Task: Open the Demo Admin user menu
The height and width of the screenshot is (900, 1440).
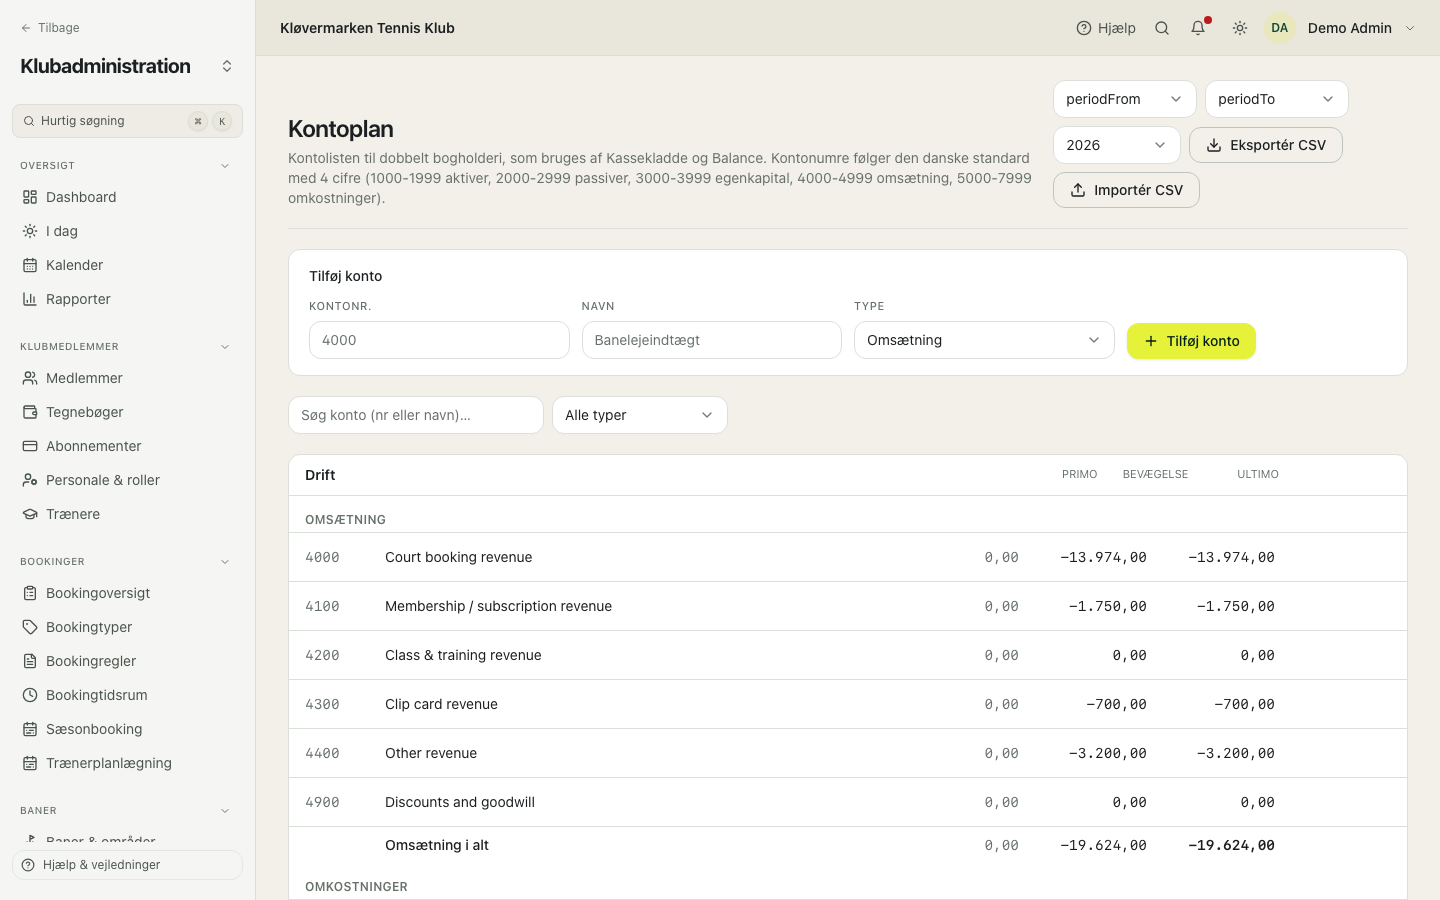Action: pyautogui.click(x=1341, y=28)
